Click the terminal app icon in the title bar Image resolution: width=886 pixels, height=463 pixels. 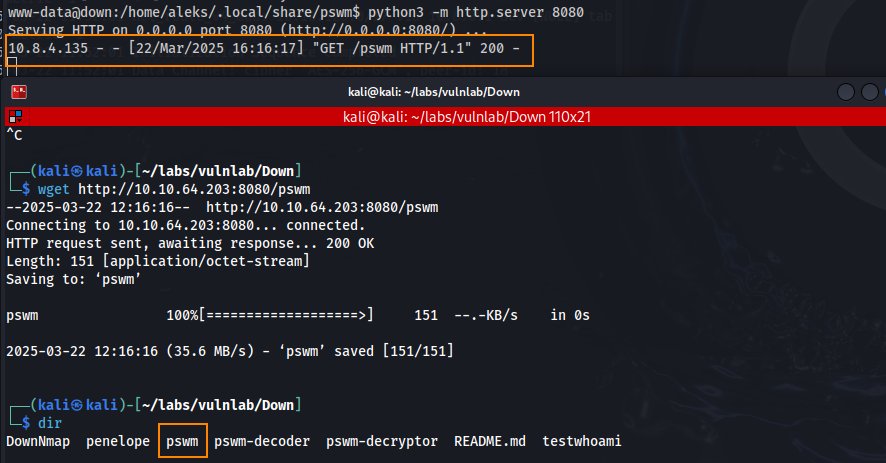click(x=18, y=92)
